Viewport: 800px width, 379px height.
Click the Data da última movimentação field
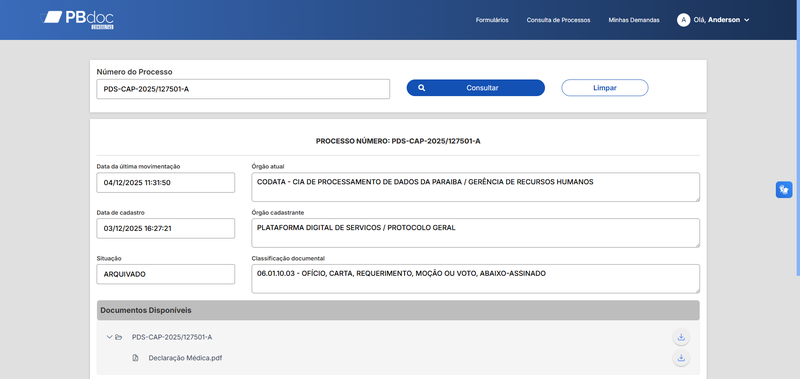tap(165, 183)
